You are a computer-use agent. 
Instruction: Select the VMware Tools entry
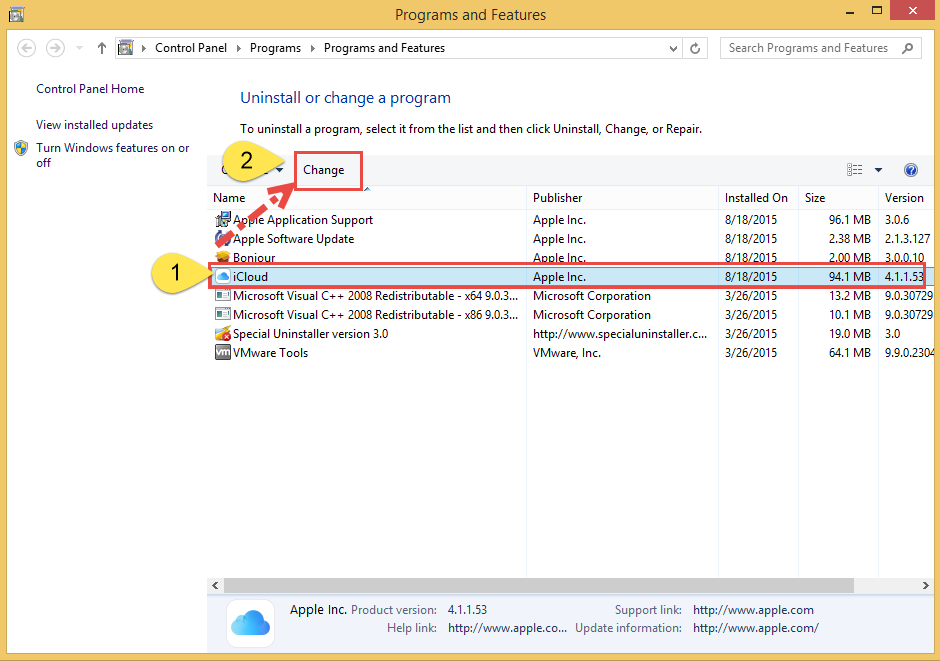270,353
